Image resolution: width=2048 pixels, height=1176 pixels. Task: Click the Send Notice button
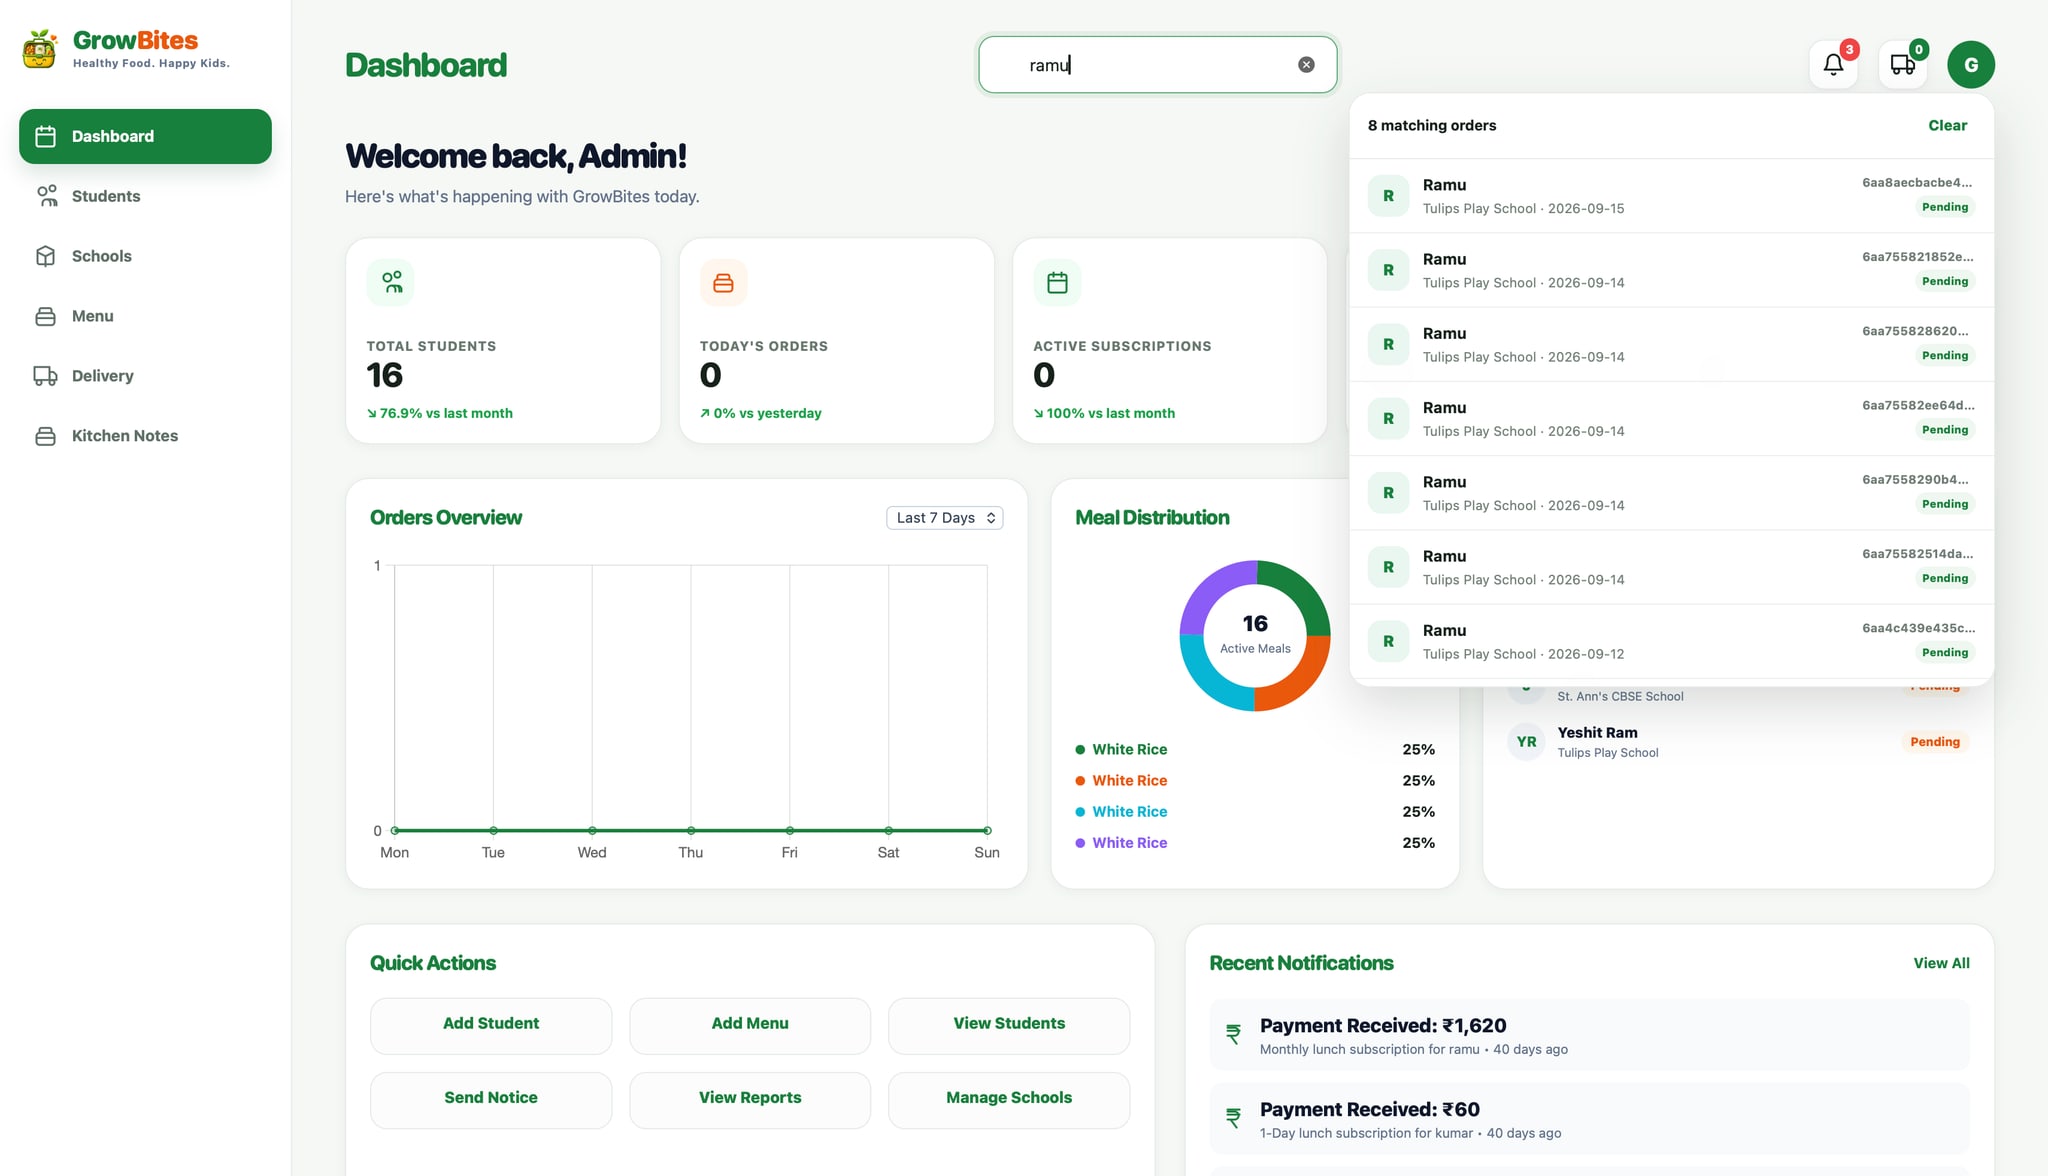click(491, 1100)
